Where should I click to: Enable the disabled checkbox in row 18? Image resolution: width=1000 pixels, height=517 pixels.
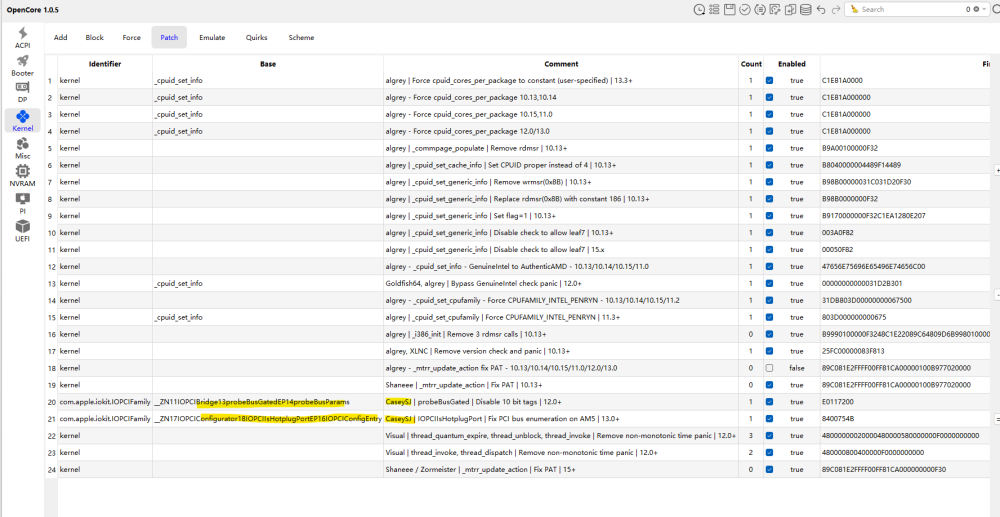(769, 368)
